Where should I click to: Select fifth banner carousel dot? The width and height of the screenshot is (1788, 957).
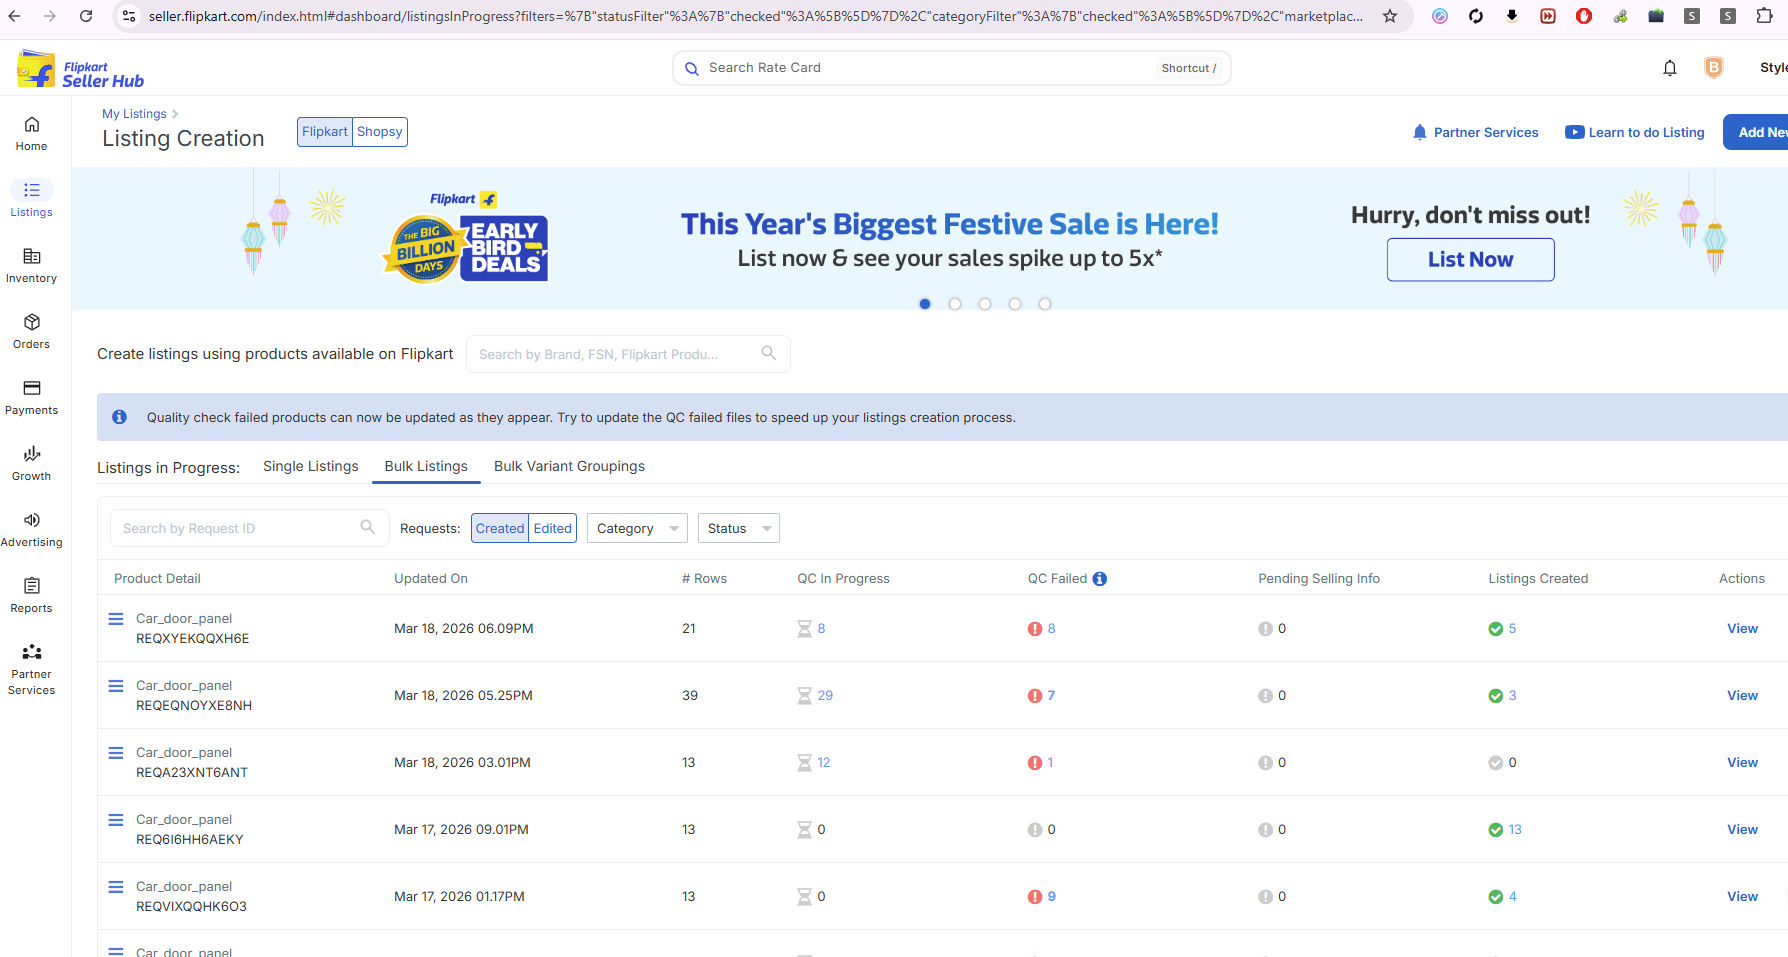click(1045, 304)
